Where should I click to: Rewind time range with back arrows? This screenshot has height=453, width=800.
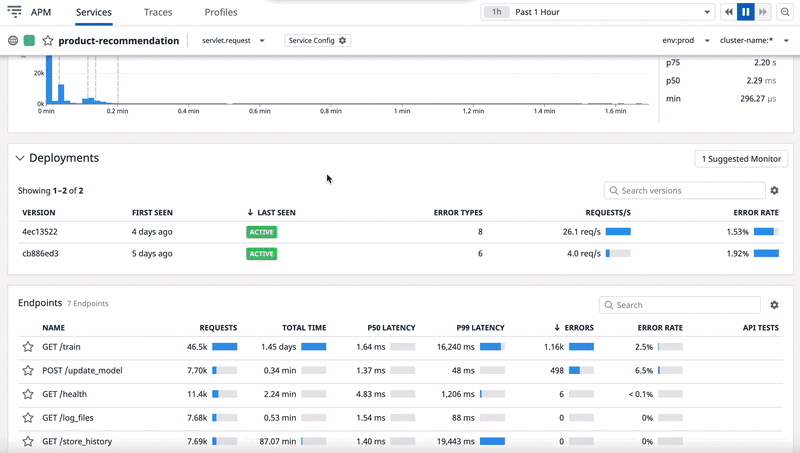[728, 12]
